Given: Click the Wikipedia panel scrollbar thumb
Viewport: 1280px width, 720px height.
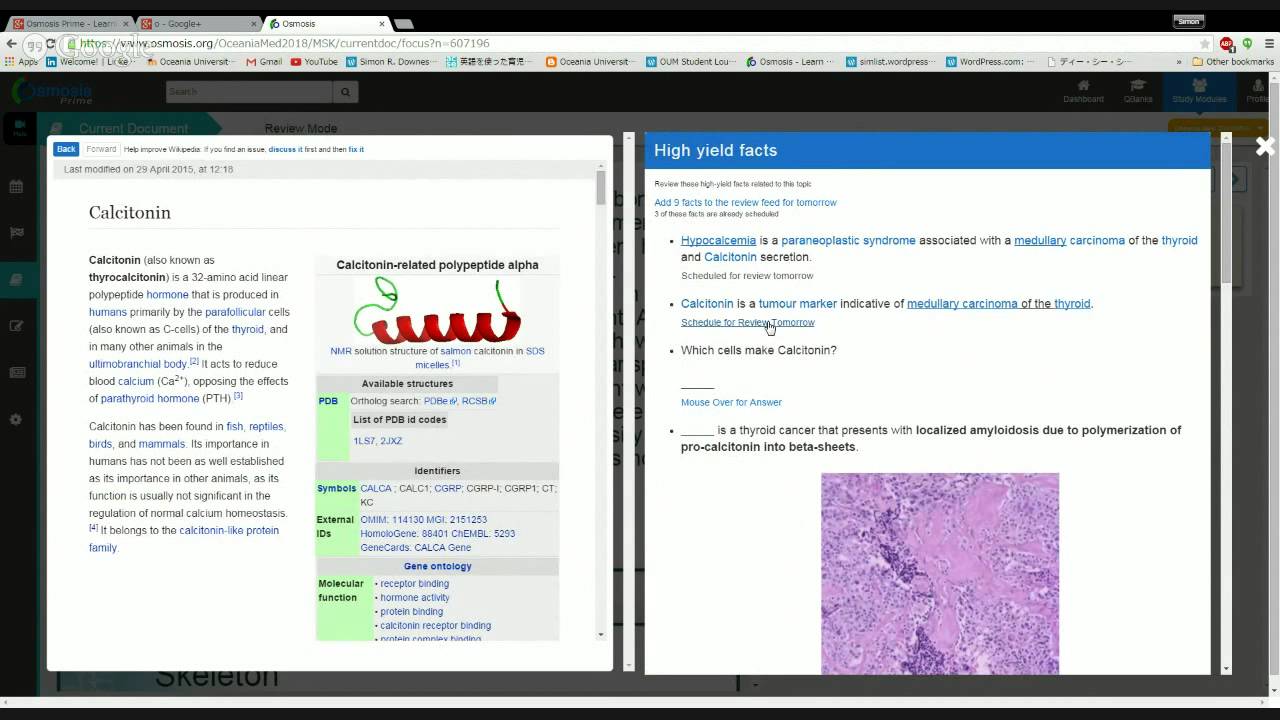Looking at the screenshot, I should (601, 188).
